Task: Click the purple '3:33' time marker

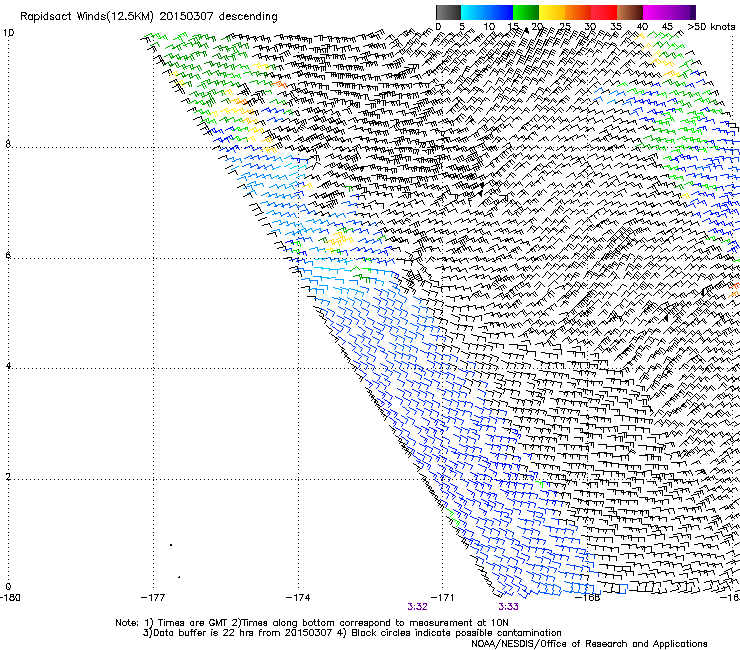Action: 508,607
